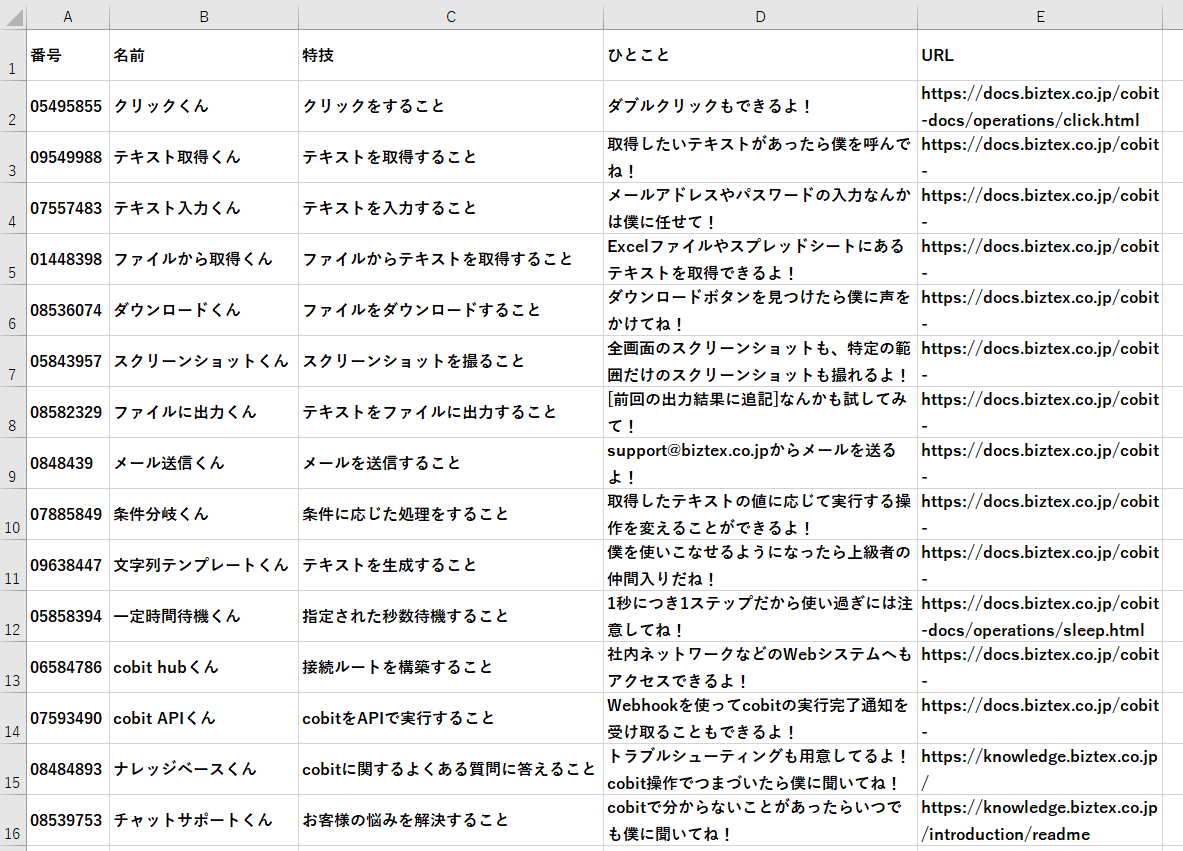Click comment starting support@biztex.co.jp
1183x851 pixels.
point(760,463)
